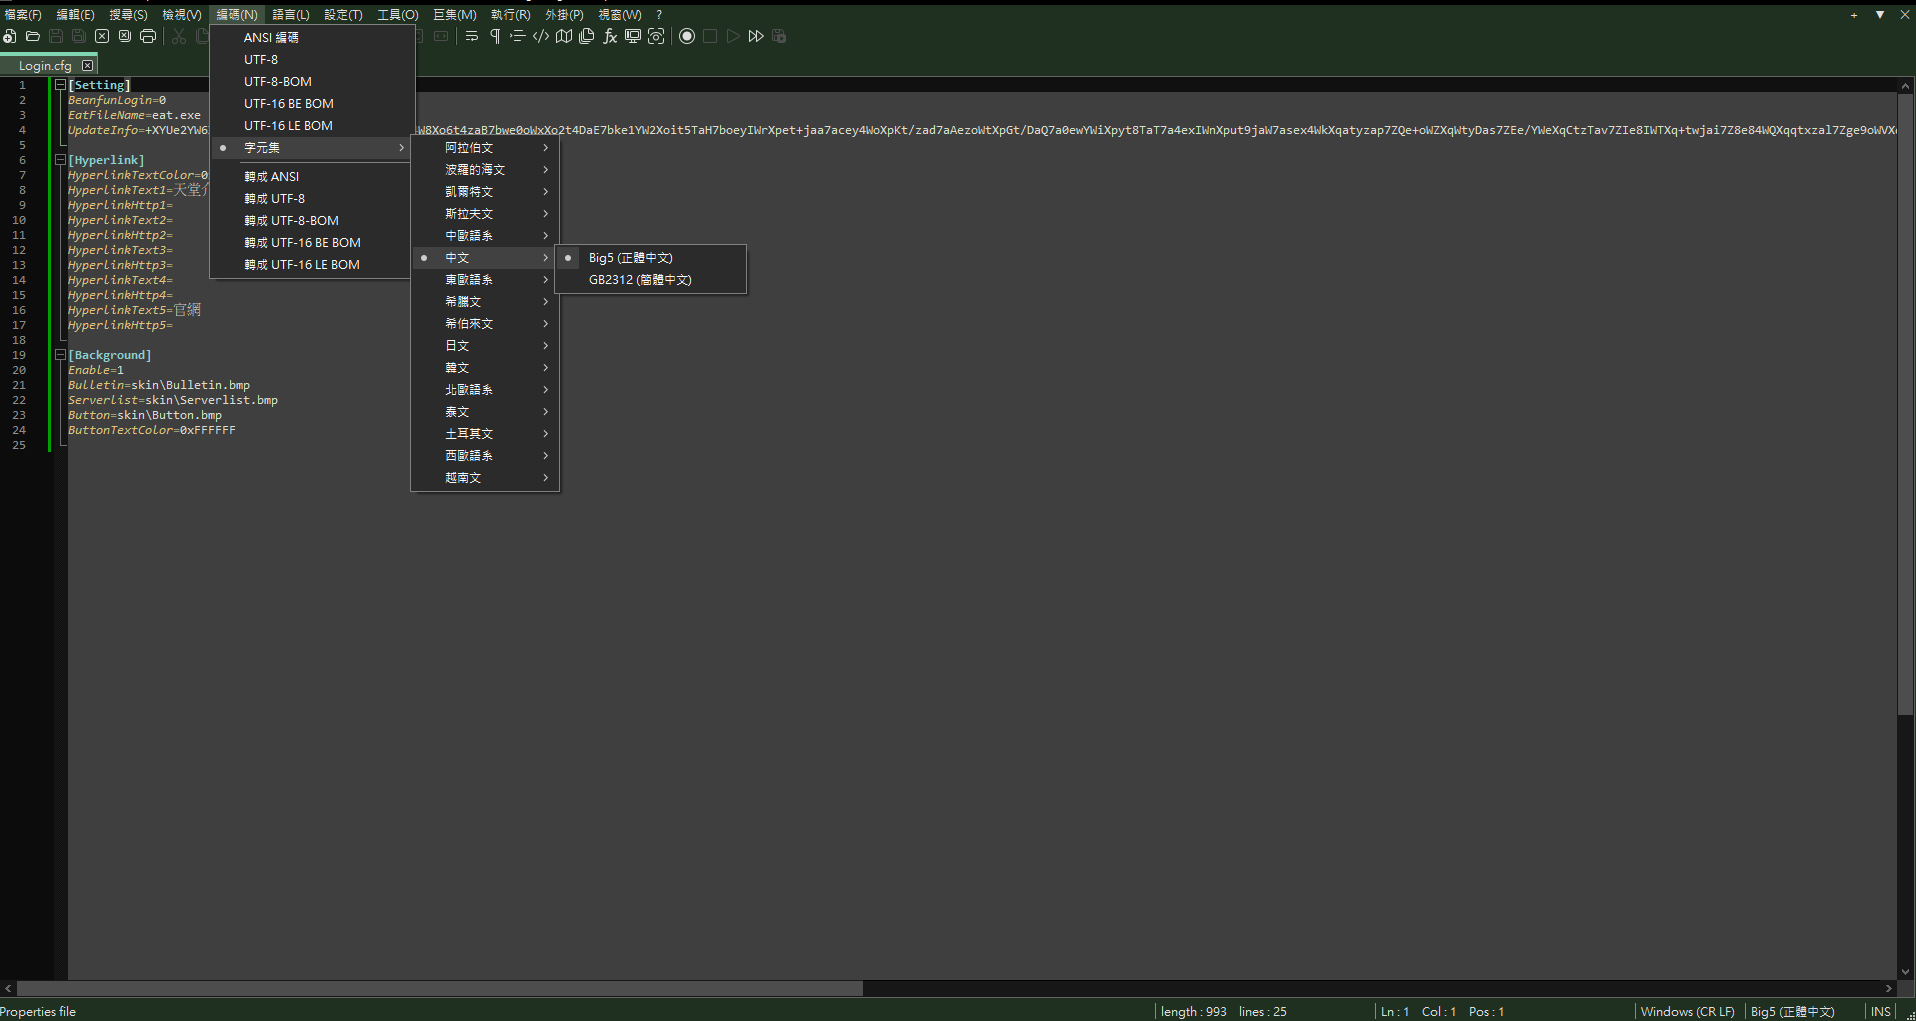Open the 搜尋(S) menu
The width and height of the screenshot is (1916, 1021).
click(128, 15)
